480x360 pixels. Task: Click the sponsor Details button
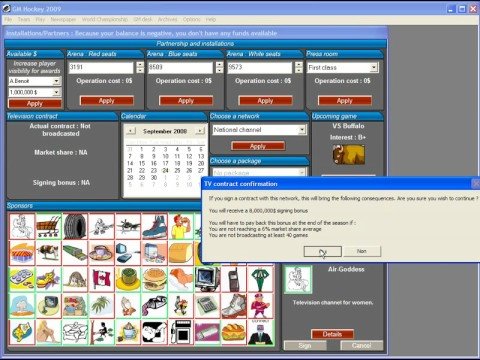(x=332, y=334)
